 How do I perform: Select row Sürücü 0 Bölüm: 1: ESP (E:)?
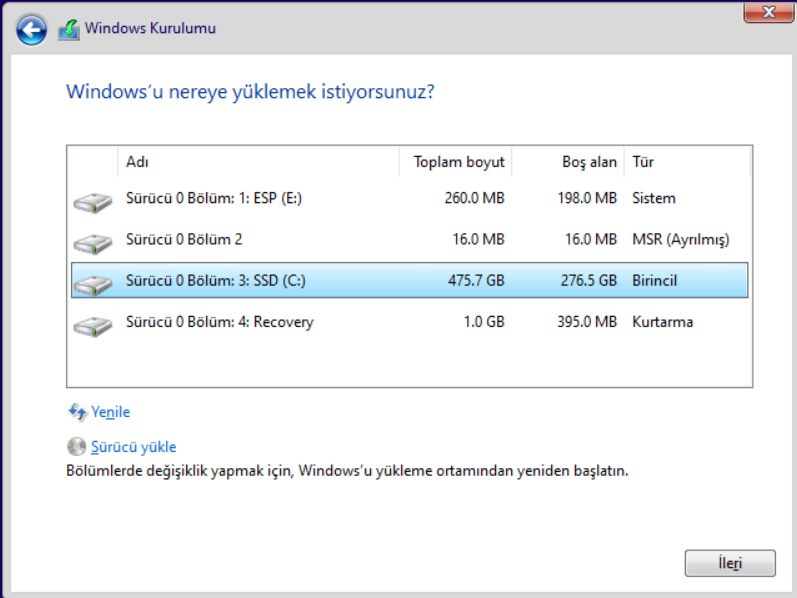pyautogui.click(x=410, y=198)
